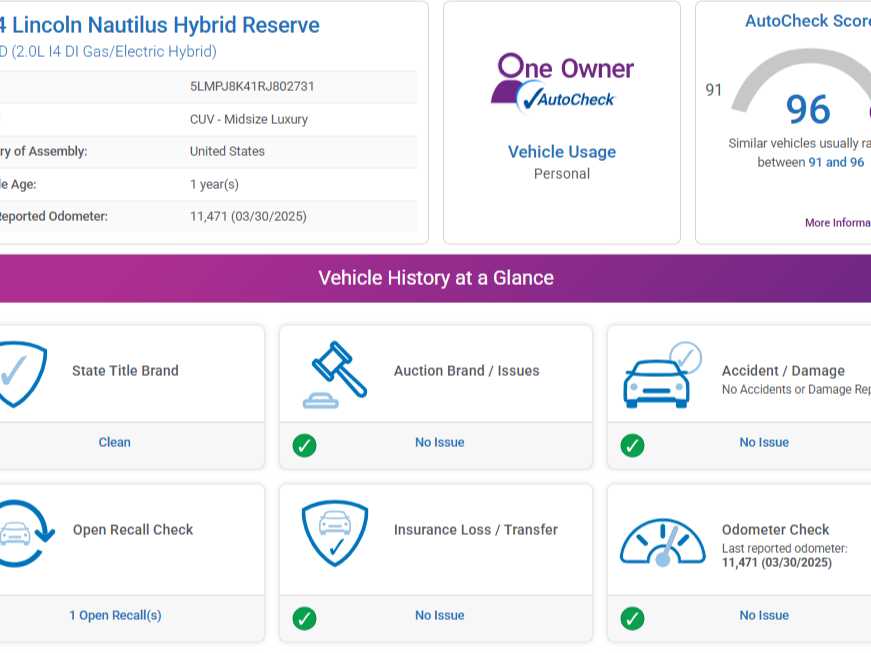Screen dimensions: 871x653
Task: Click the Odometer Check gauge icon
Action: click(x=663, y=542)
